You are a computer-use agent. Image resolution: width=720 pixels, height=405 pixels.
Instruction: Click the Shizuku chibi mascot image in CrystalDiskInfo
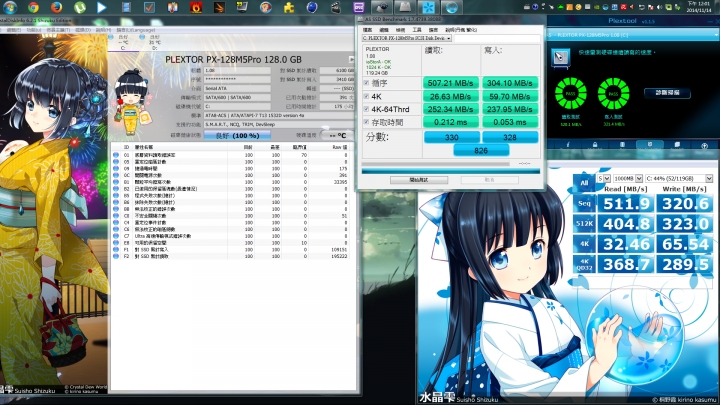[x=133, y=102]
